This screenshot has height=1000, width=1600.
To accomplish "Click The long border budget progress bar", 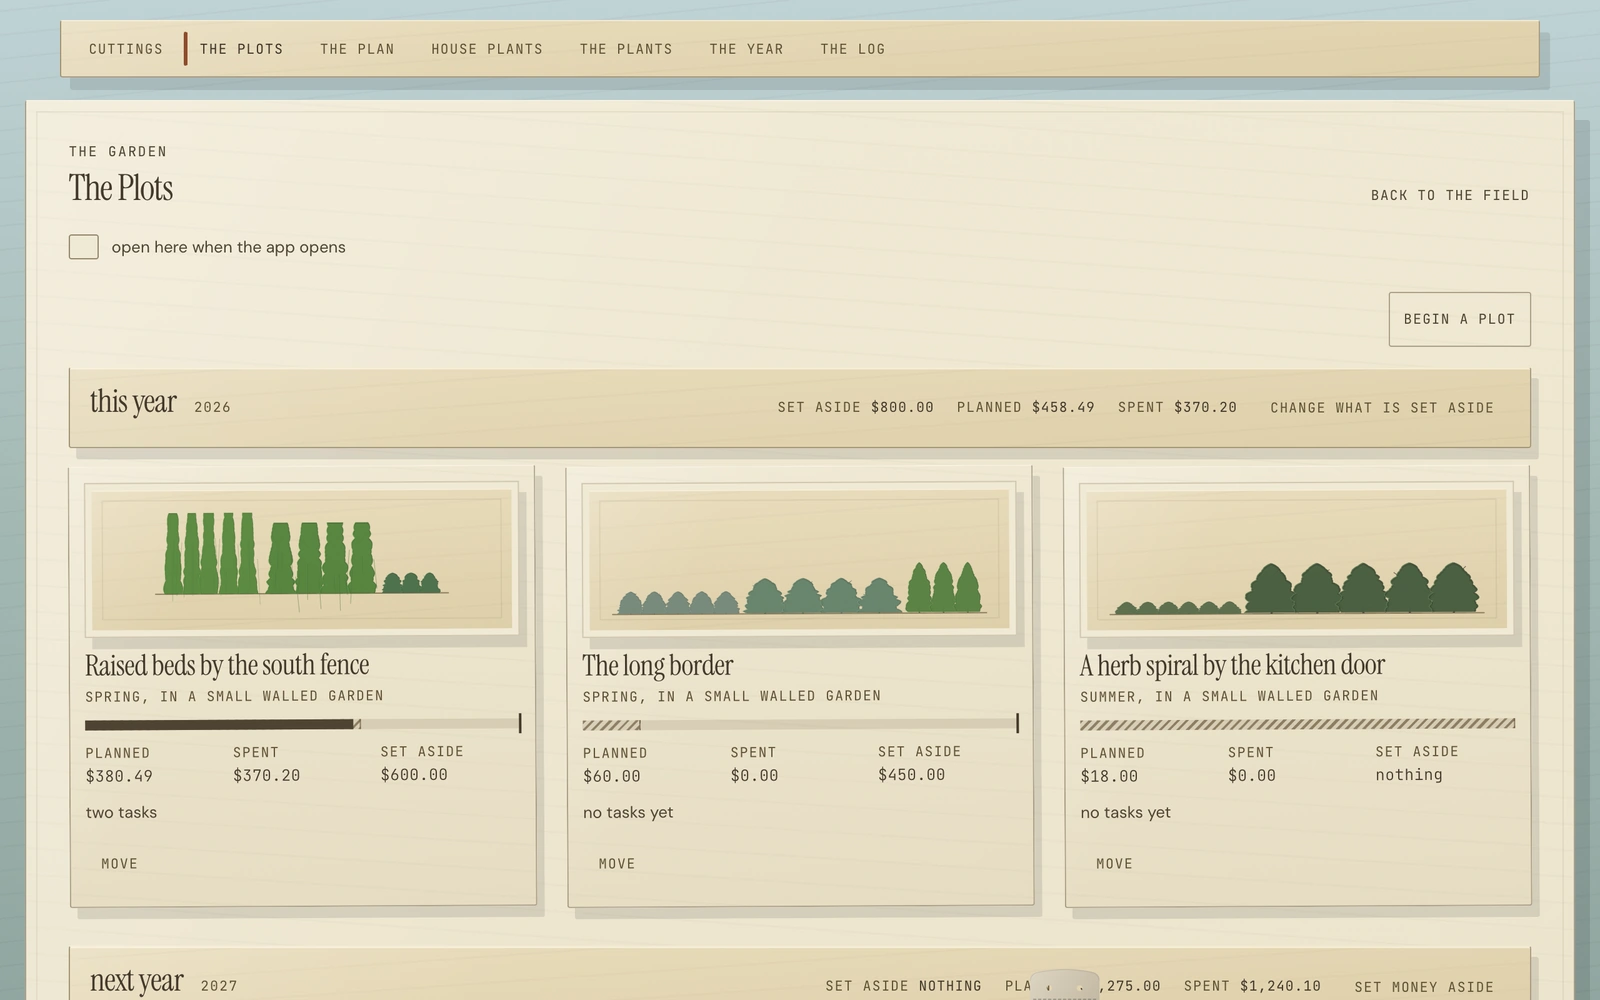I will coord(801,723).
